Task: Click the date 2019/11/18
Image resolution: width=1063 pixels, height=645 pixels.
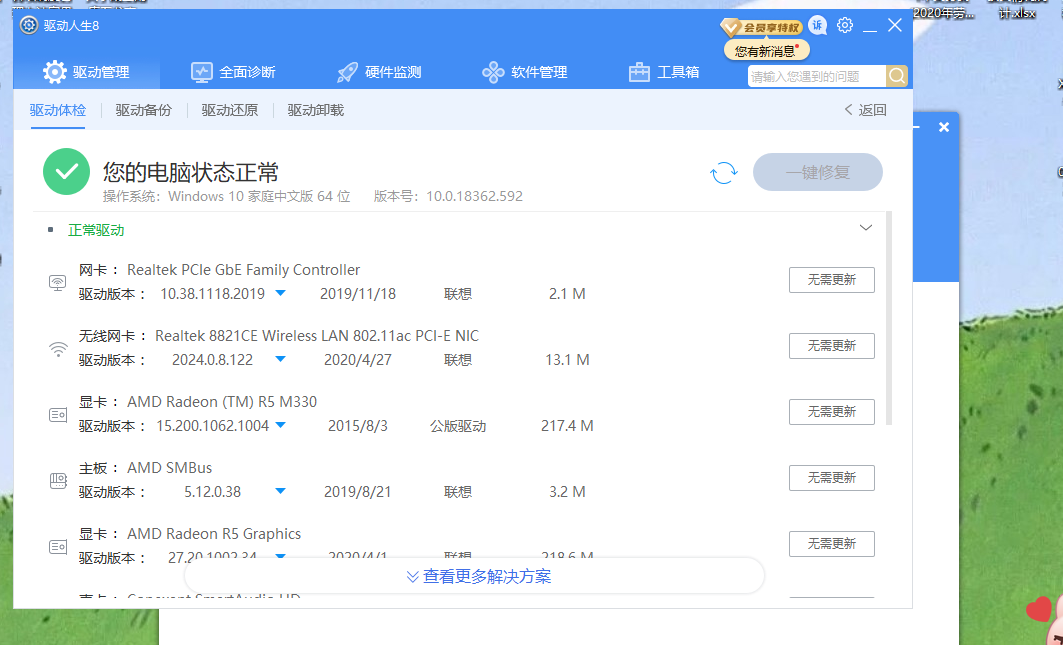Action: coord(357,294)
